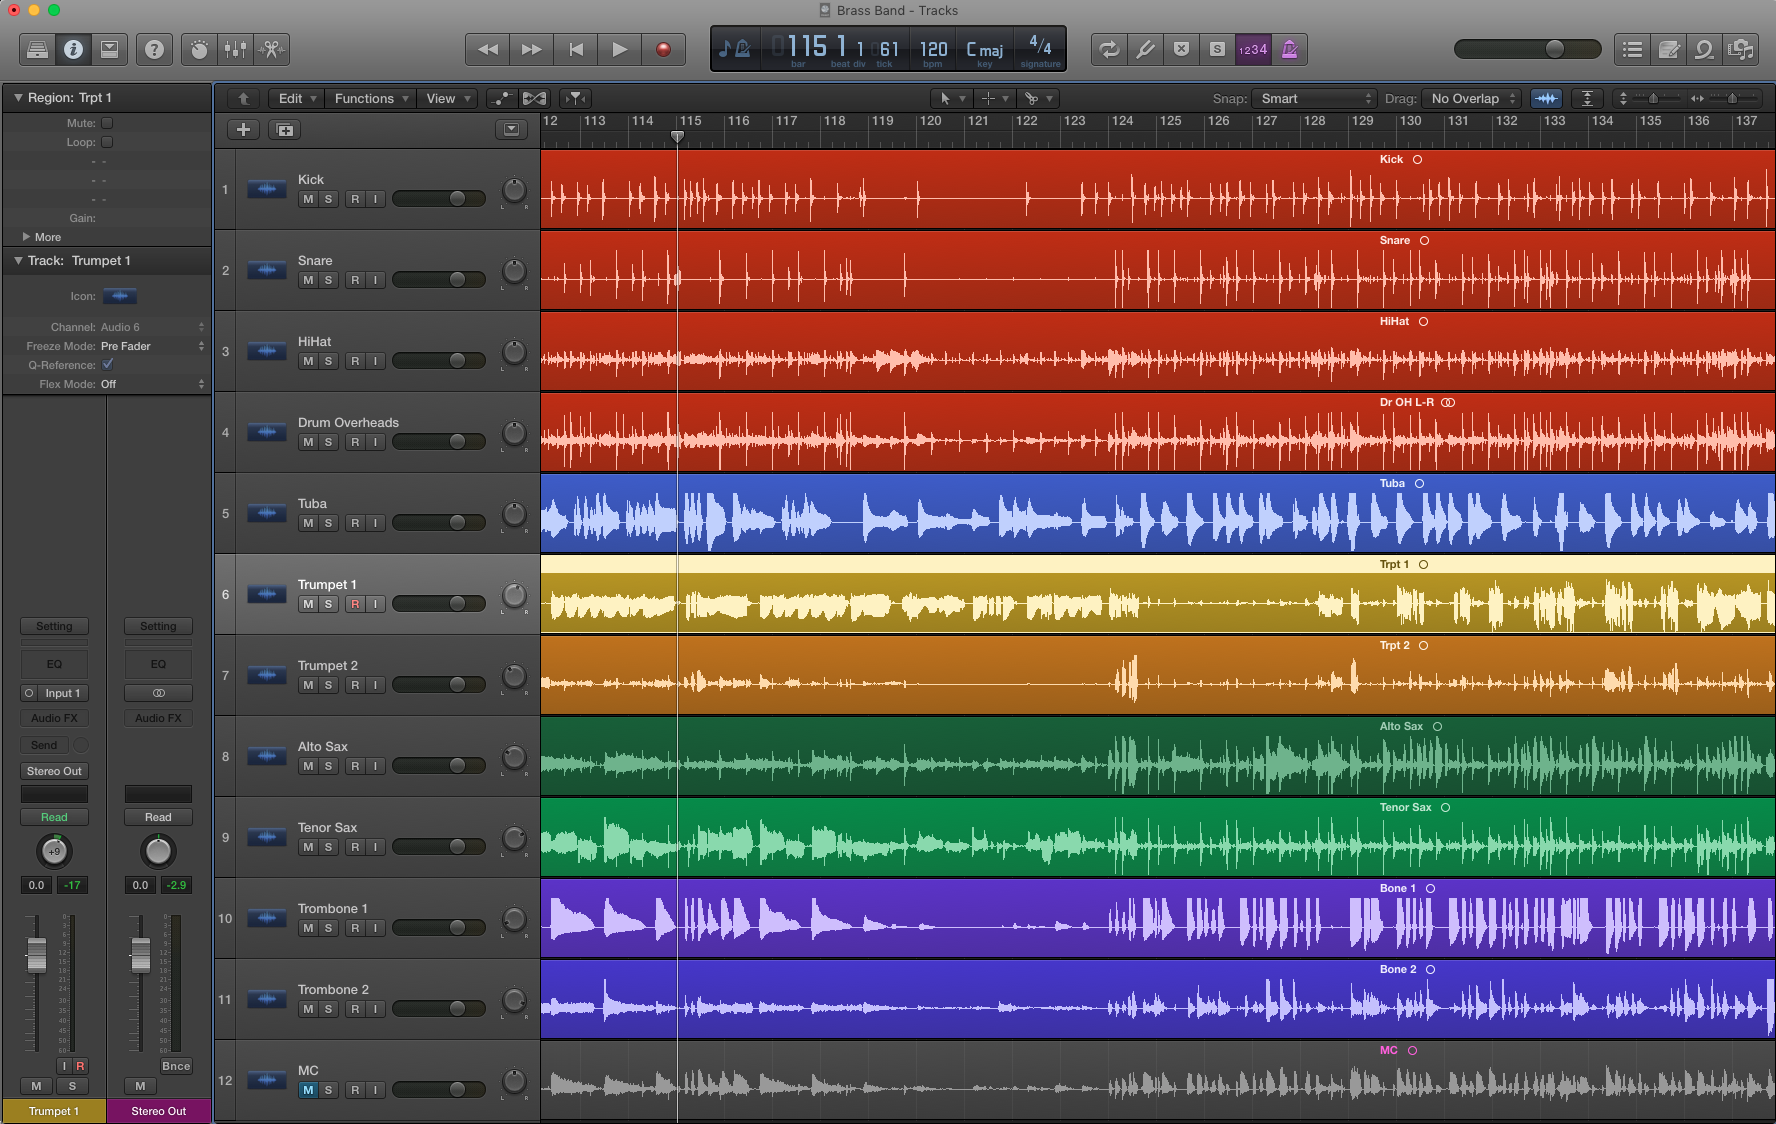The height and width of the screenshot is (1124, 1776).
Task: Open the Tuner
Action: point(1145,49)
